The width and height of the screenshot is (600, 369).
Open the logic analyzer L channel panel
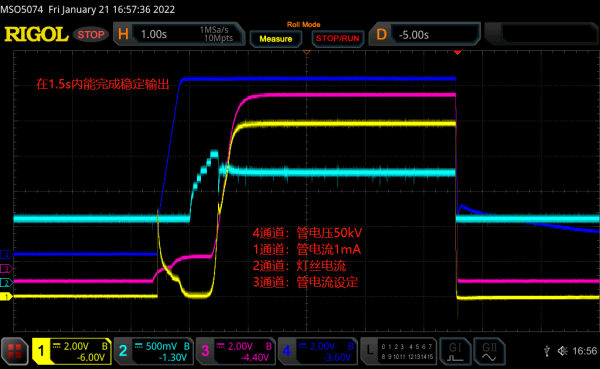(x=399, y=351)
